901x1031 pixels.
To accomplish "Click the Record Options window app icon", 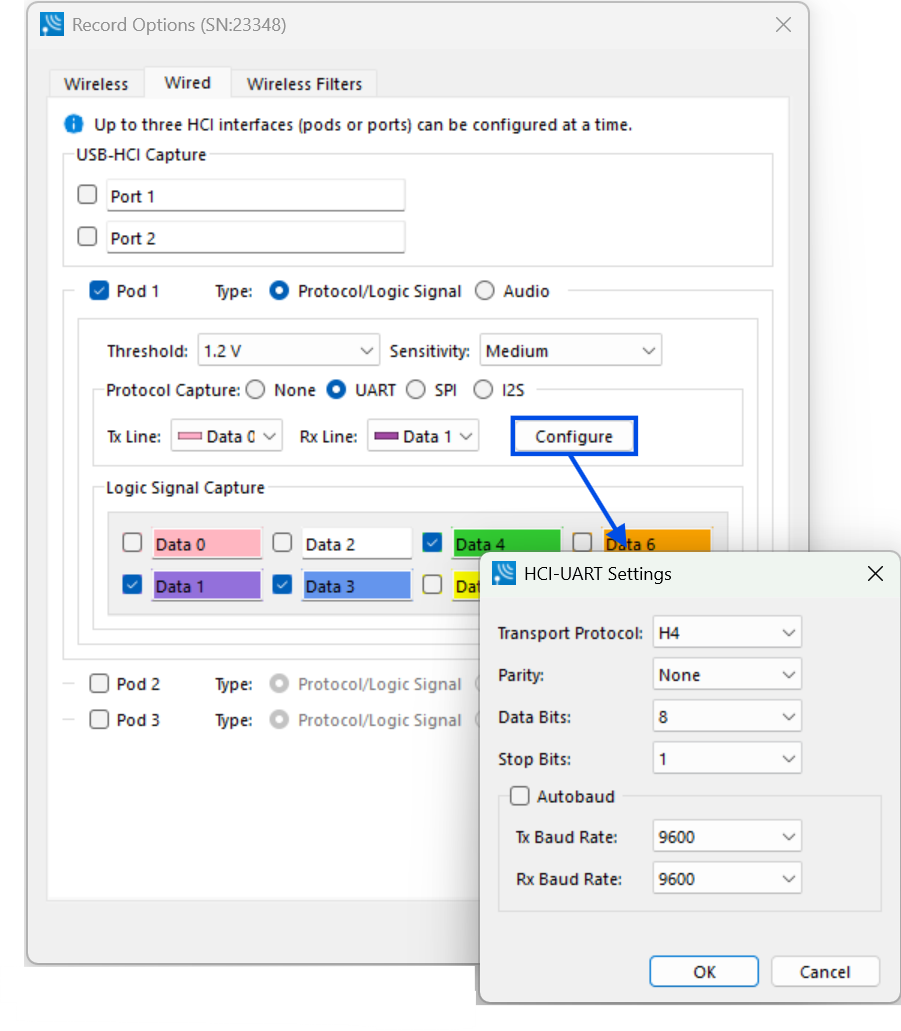I will 52,24.
